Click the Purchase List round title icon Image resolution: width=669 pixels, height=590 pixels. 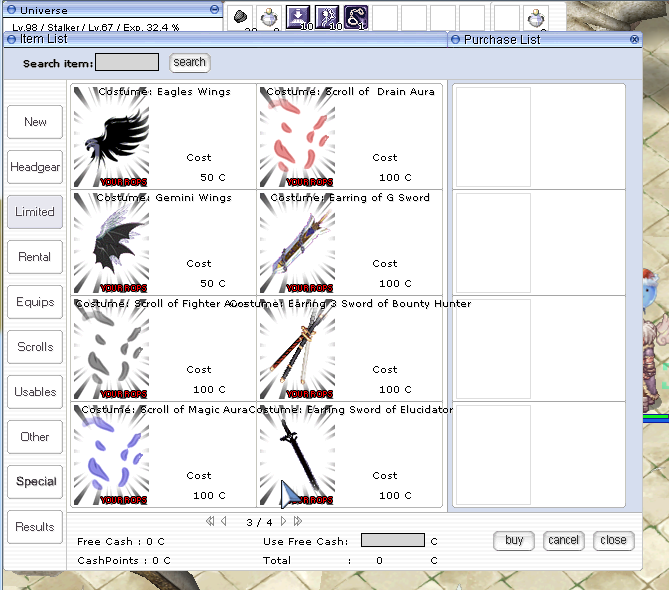[456, 40]
